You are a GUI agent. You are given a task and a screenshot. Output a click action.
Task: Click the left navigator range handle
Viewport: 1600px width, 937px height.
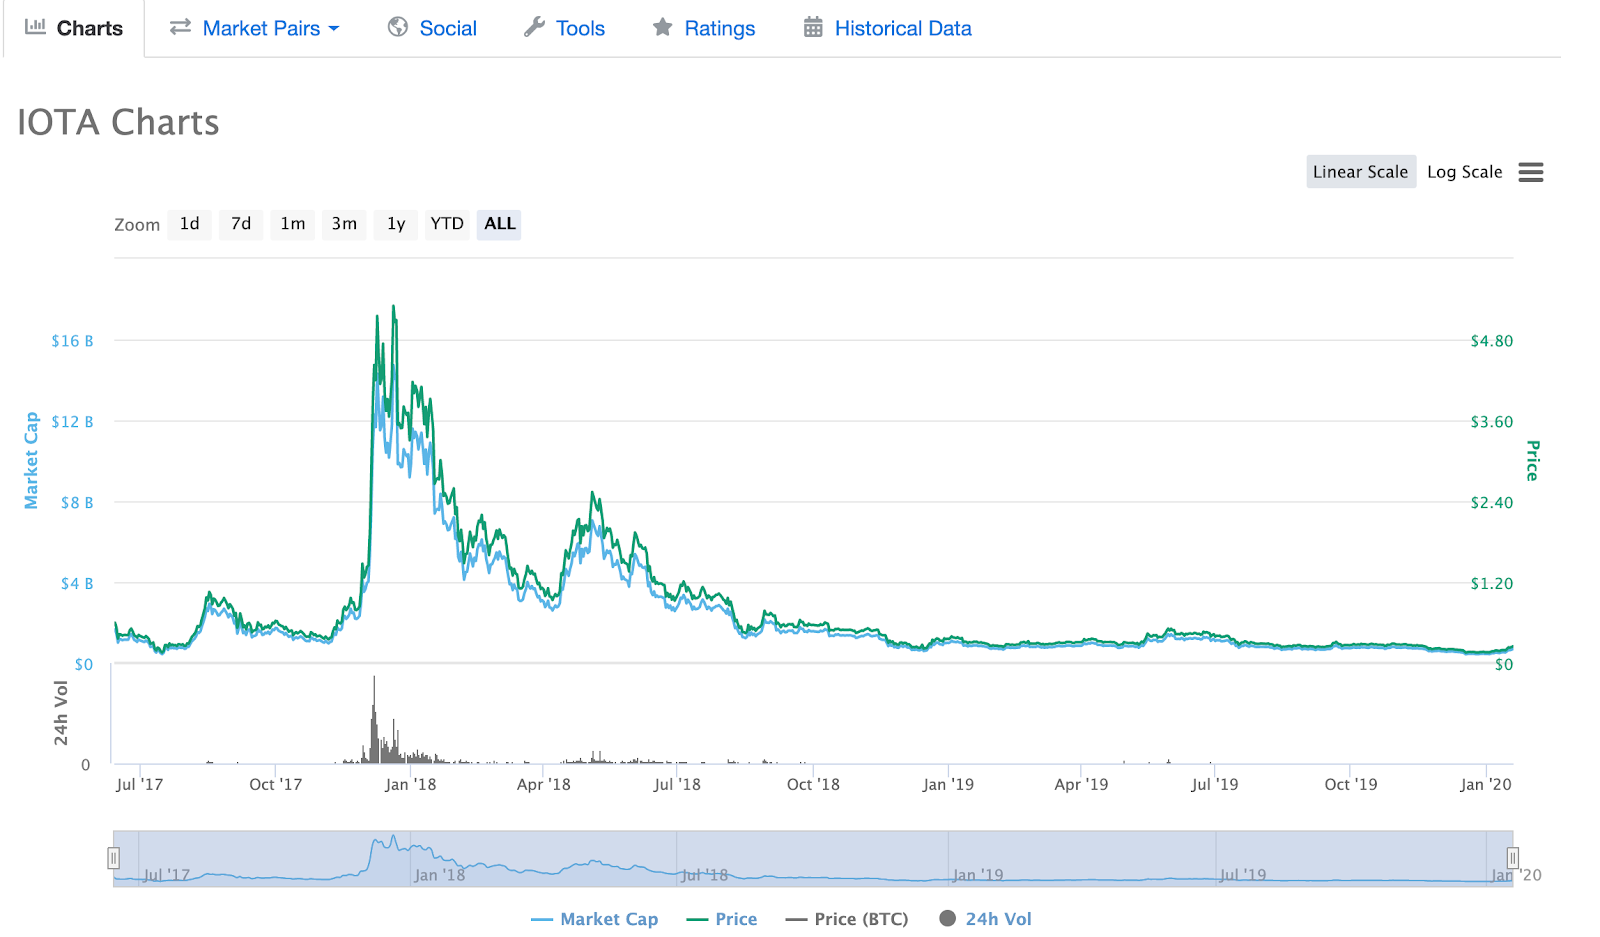click(x=114, y=858)
